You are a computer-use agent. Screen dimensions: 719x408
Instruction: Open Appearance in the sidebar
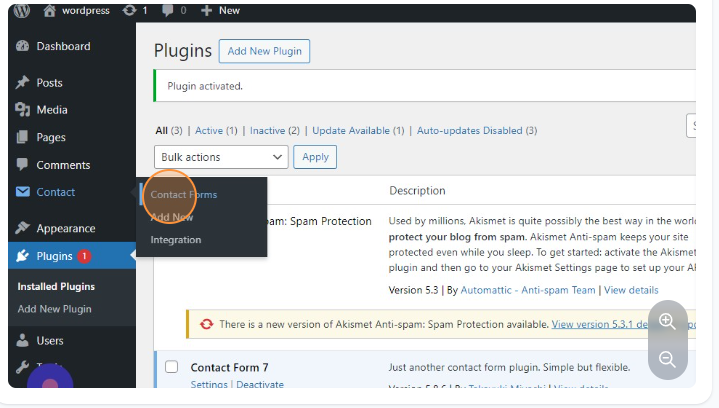66,228
